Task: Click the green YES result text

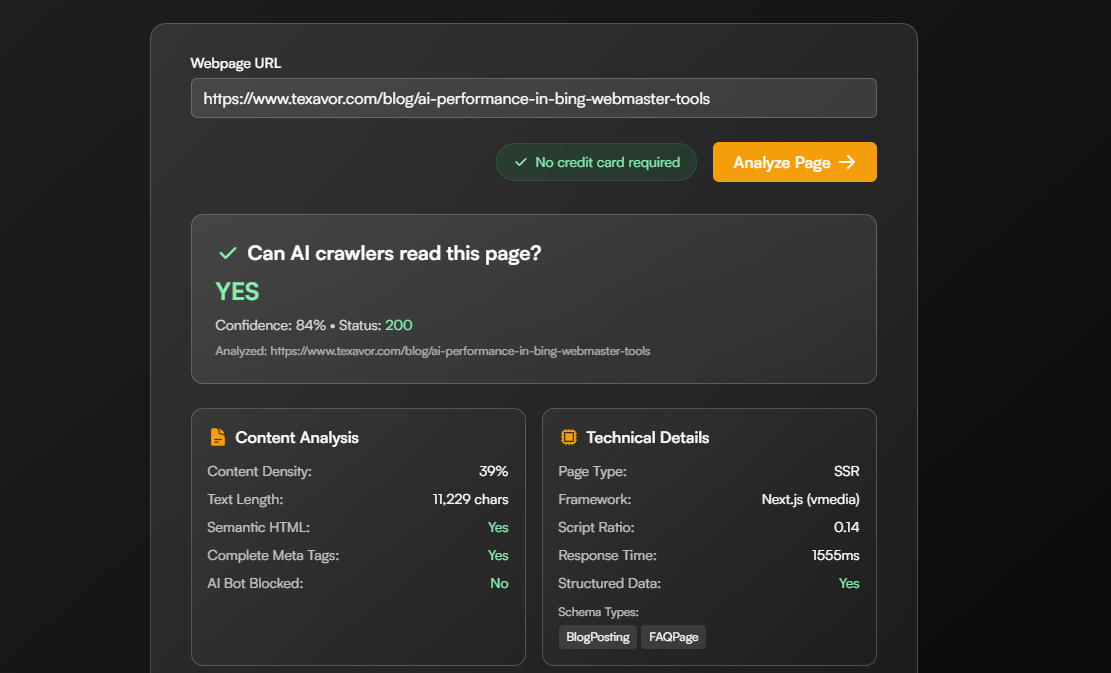Action: click(x=236, y=291)
